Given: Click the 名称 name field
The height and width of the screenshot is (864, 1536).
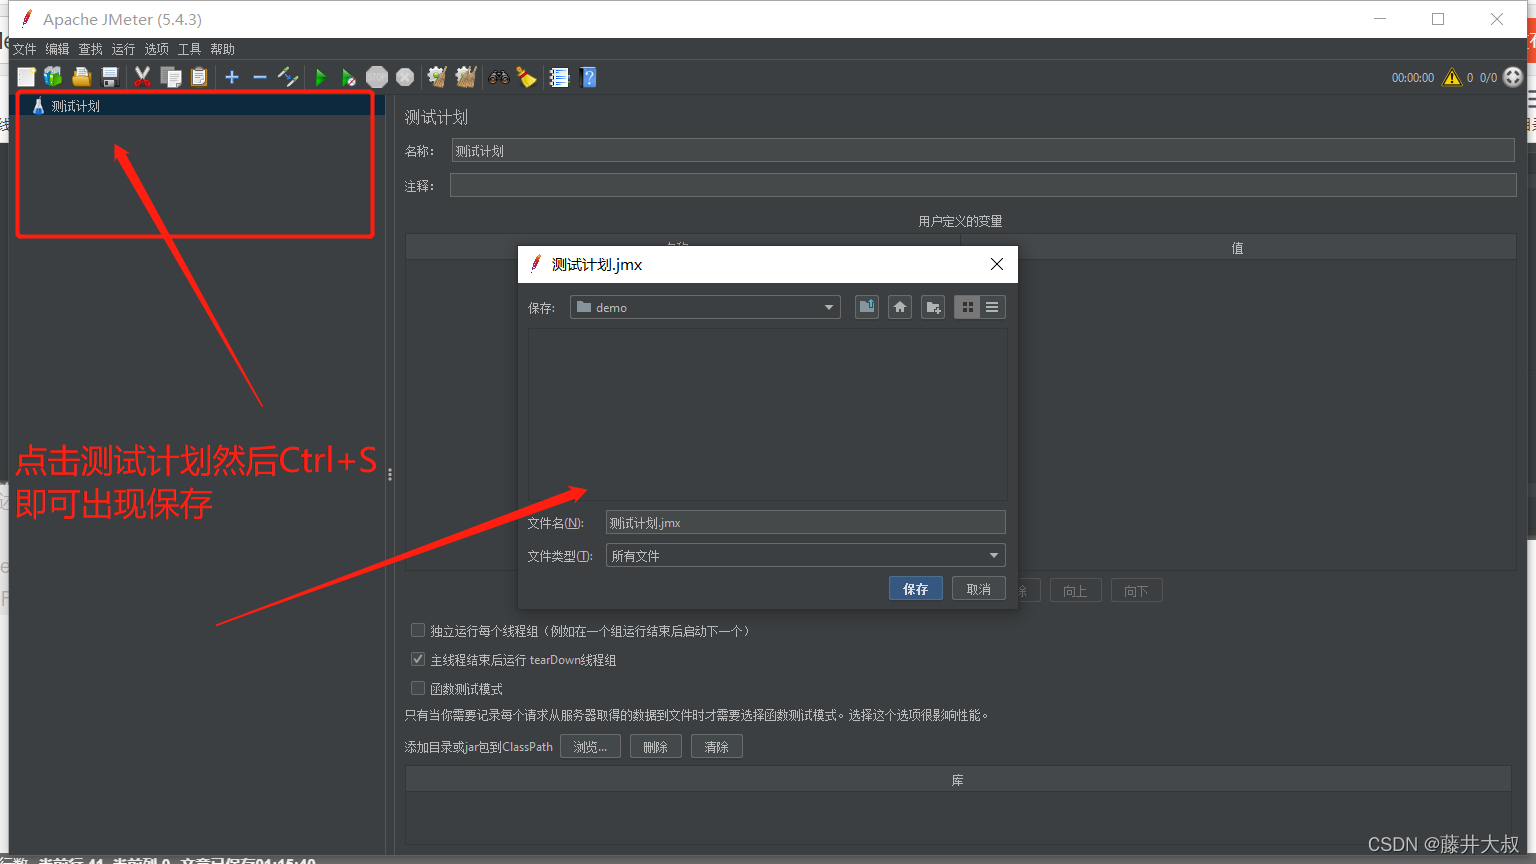Looking at the screenshot, I should coord(983,151).
